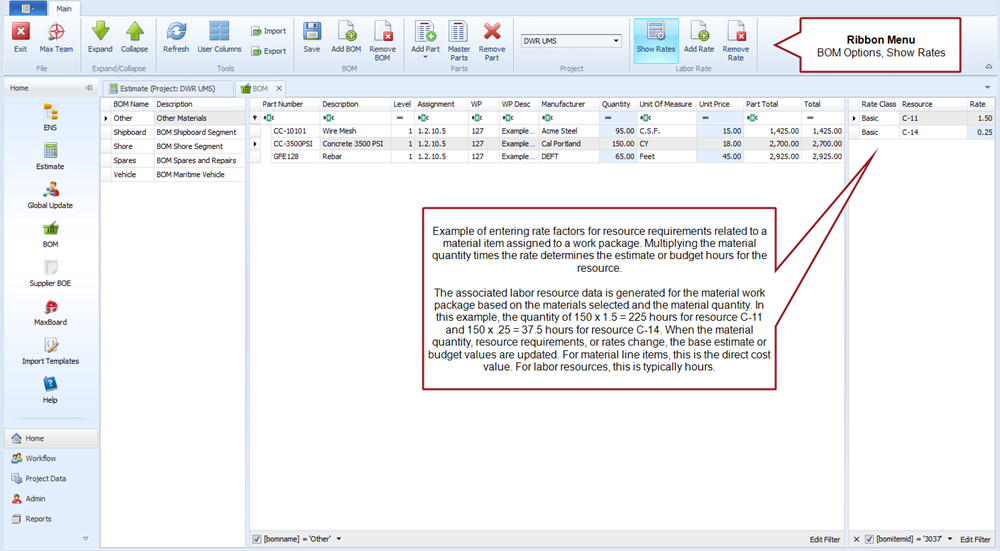The height and width of the screenshot is (551, 1000).
Task: Open Supplier BOE in navigation panel
Action: [50, 272]
